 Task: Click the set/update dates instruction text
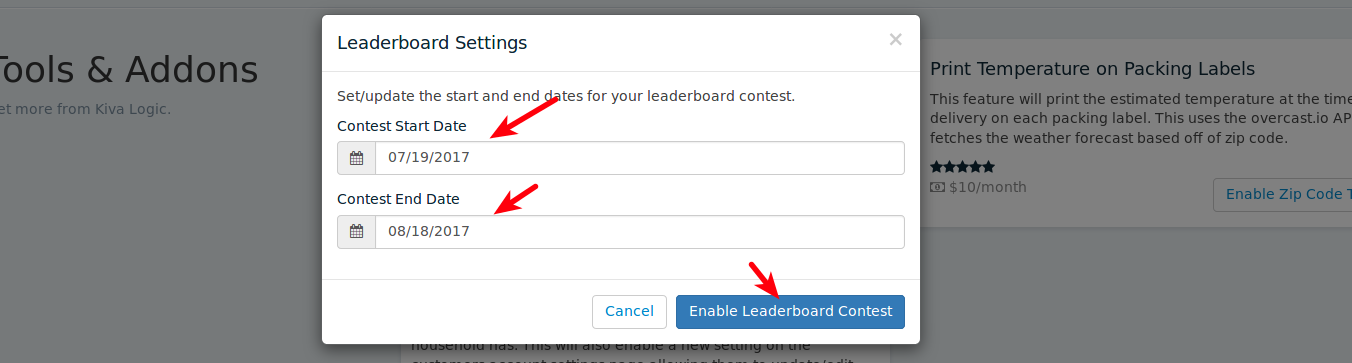point(566,97)
